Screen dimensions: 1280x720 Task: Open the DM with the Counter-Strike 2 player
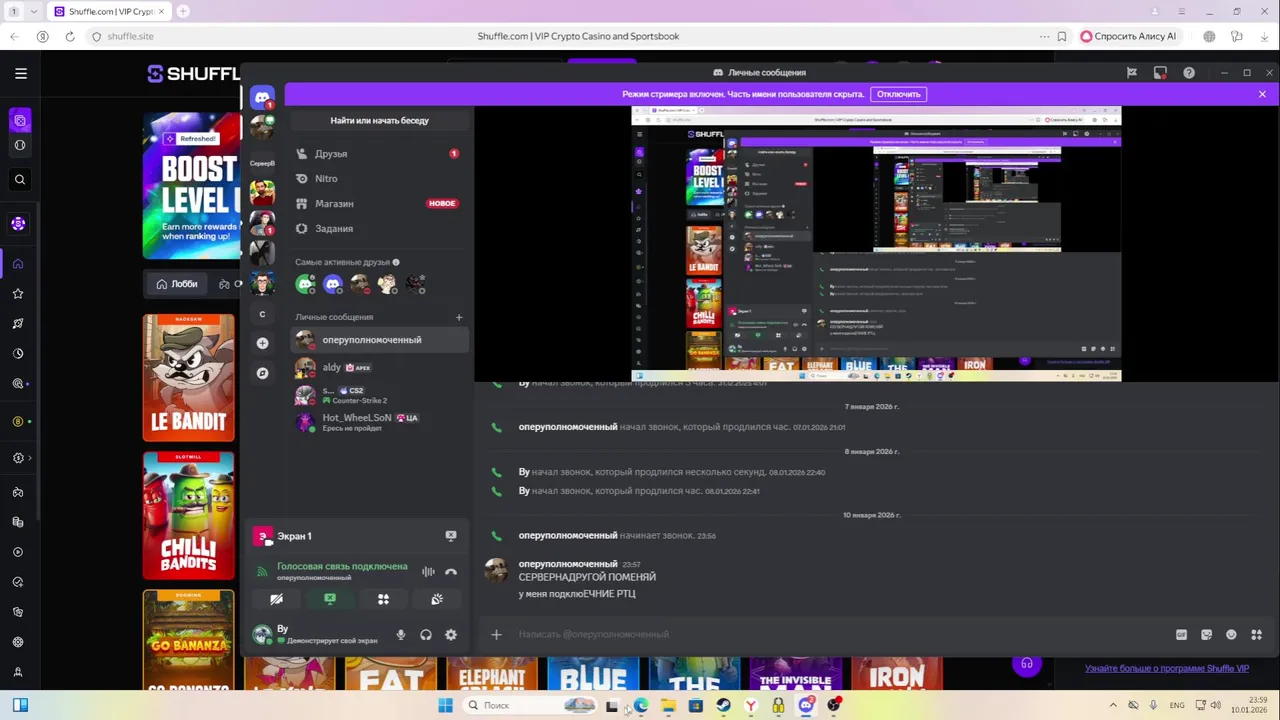(380, 395)
